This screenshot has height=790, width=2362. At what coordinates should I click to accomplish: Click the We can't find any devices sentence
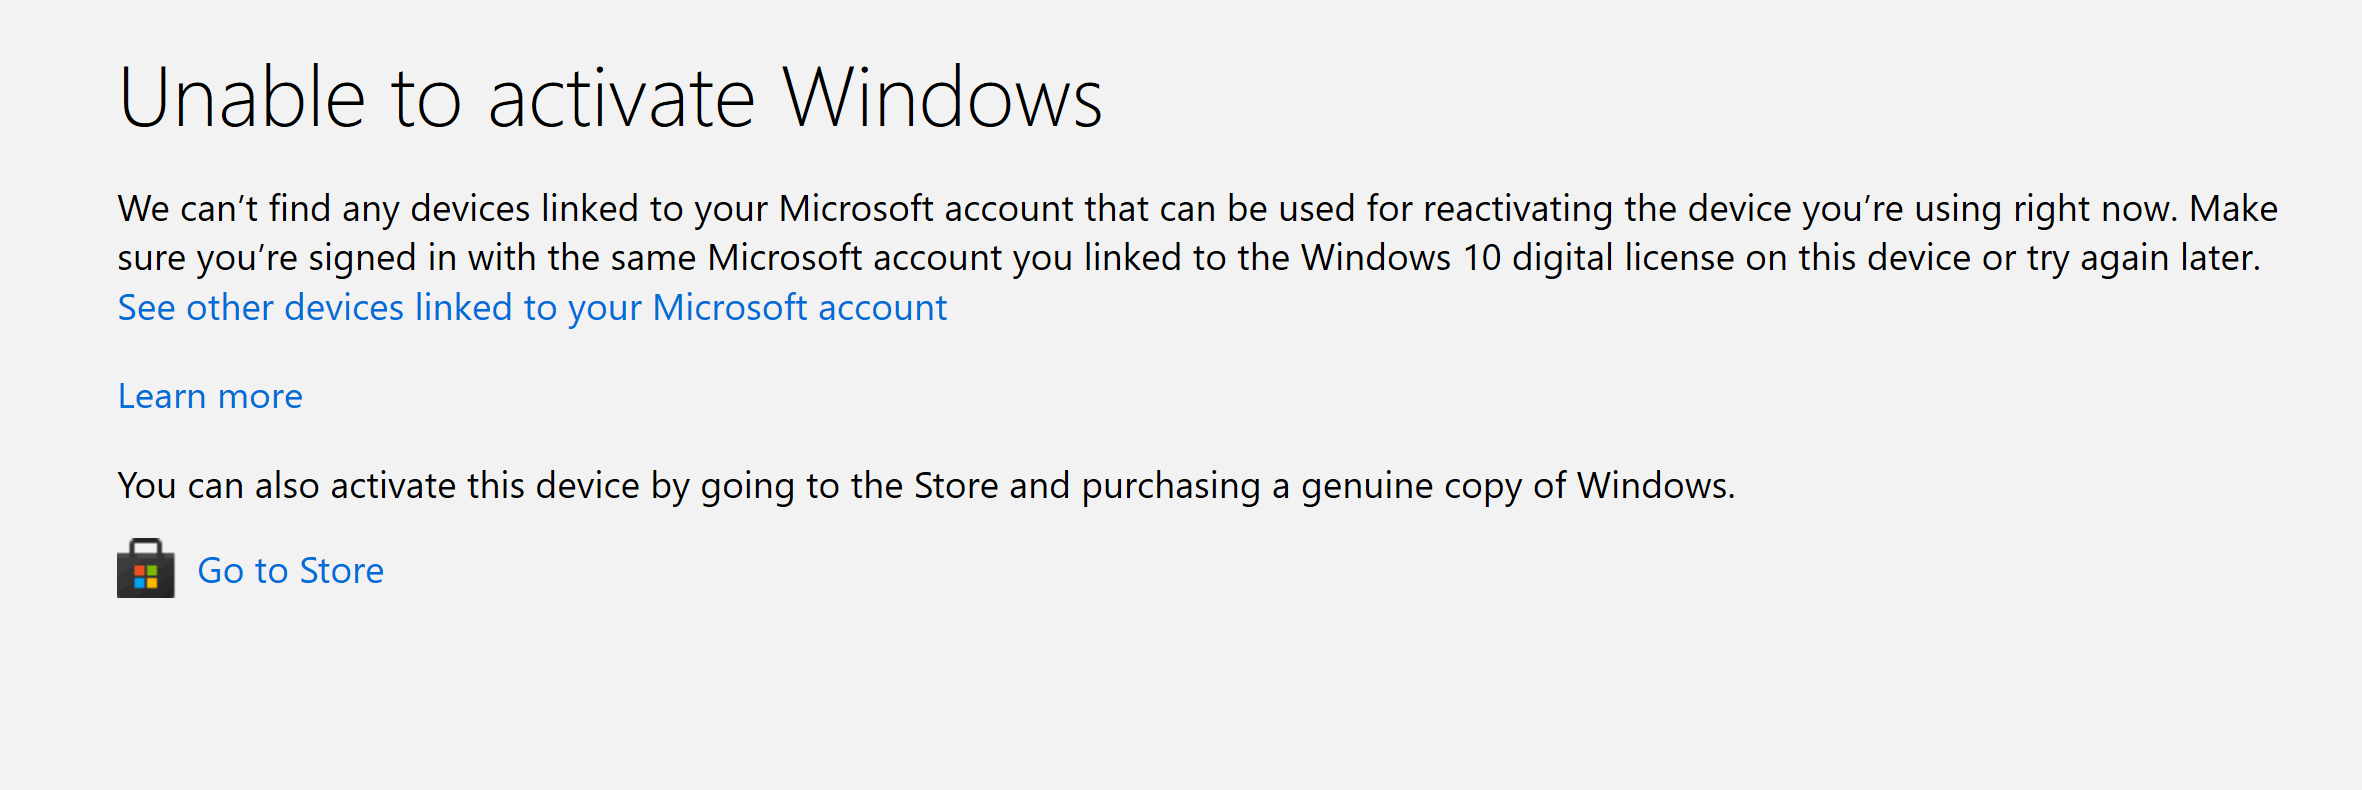click(1148, 209)
